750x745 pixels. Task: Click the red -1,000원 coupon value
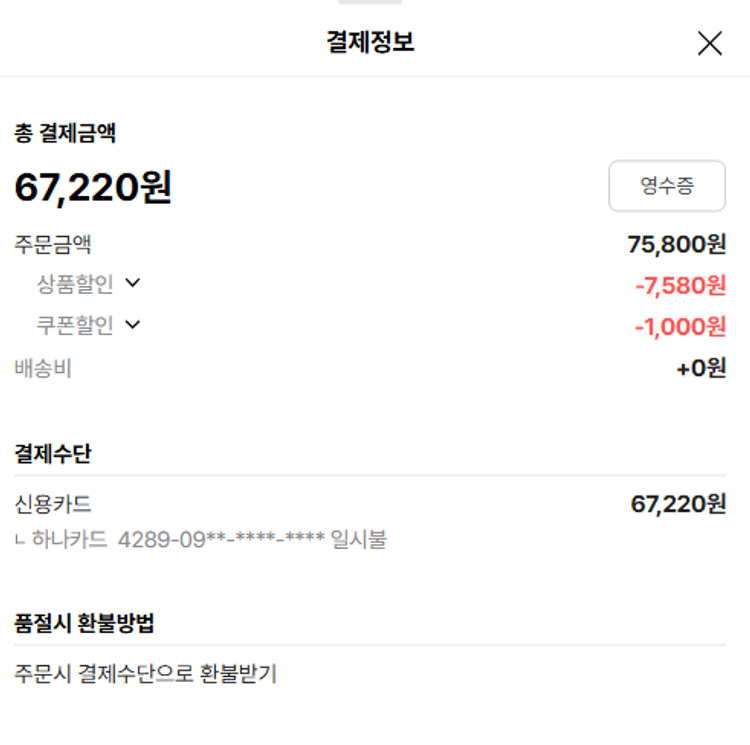point(680,327)
